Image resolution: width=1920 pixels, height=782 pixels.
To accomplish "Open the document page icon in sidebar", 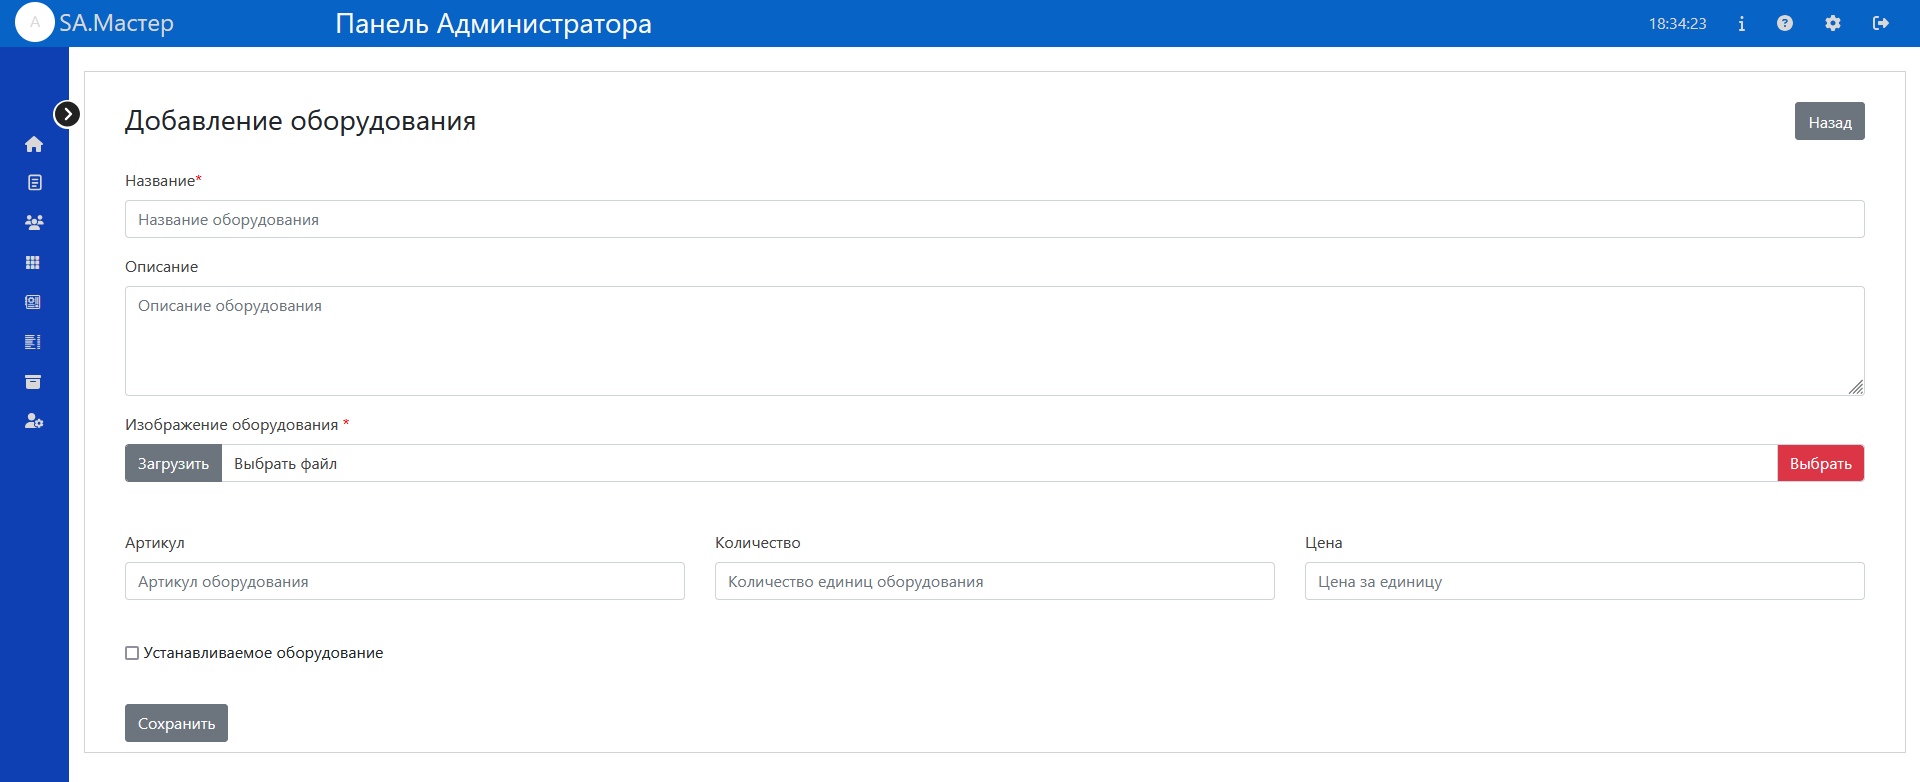I will (x=34, y=183).
